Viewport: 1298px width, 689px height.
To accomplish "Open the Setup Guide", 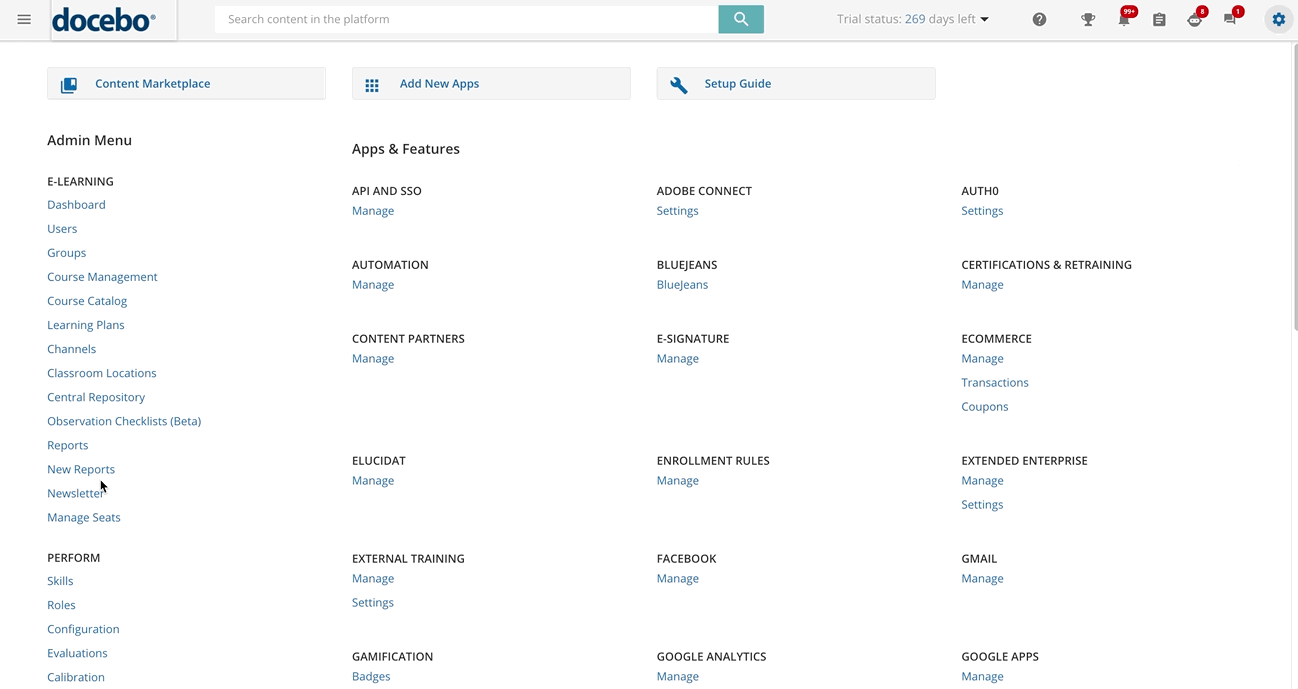I will (796, 84).
